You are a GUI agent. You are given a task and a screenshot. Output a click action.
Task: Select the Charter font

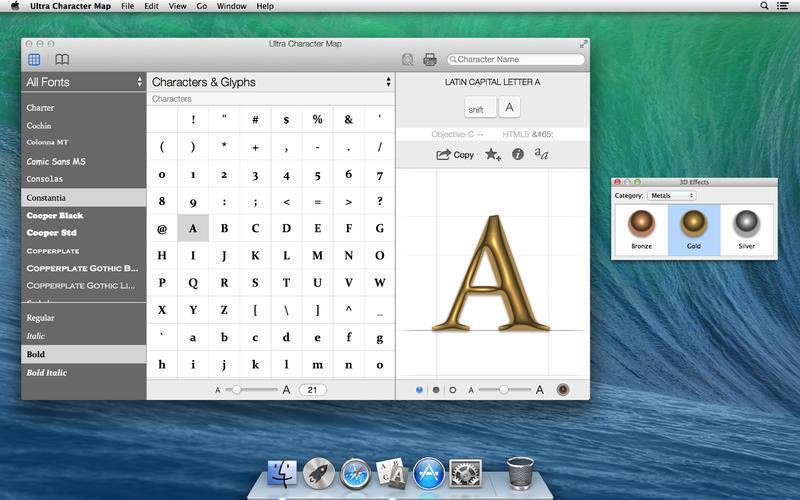[84, 108]
